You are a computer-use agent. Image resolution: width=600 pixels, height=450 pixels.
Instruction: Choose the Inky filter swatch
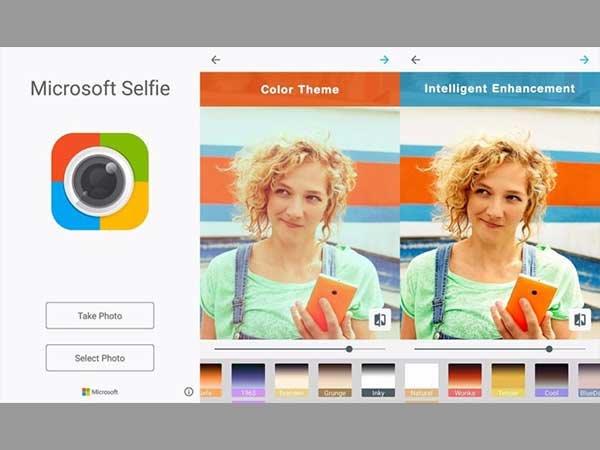[378, 380]
